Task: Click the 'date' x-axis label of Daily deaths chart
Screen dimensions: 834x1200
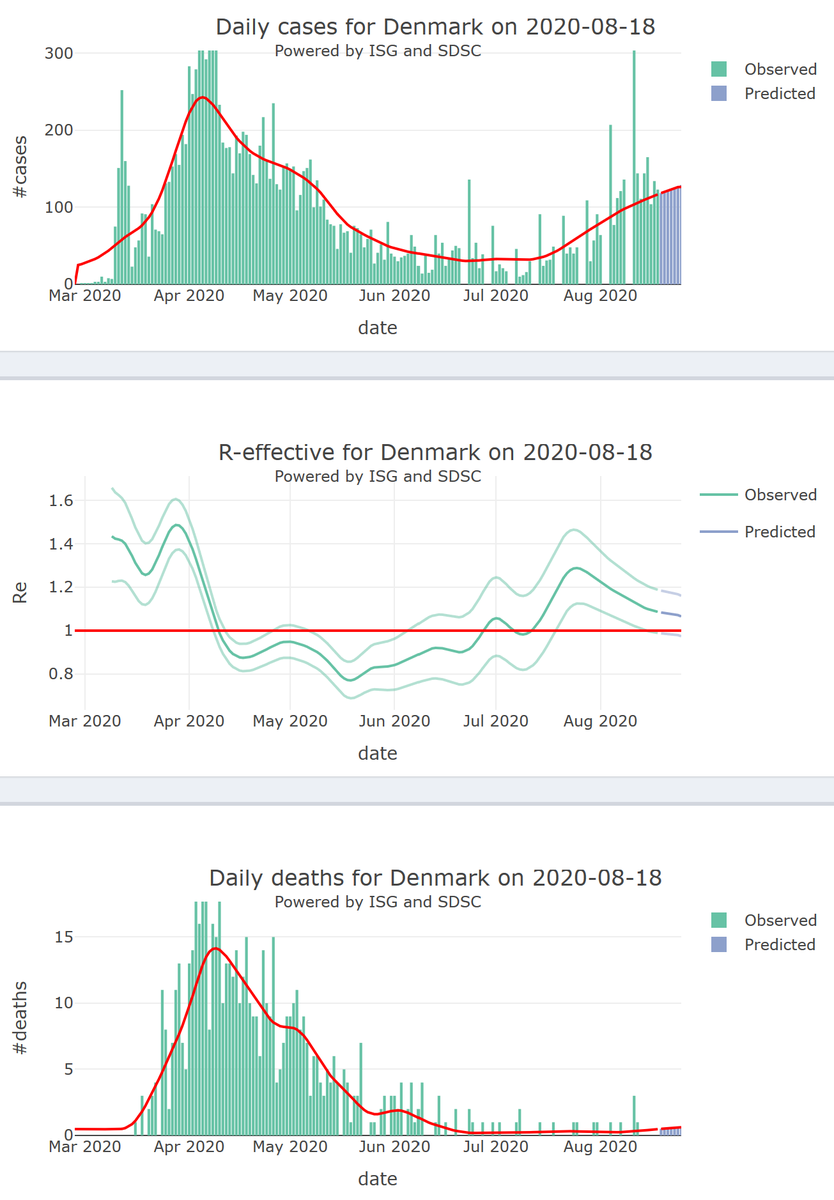Action: [x=378, y=1179]
